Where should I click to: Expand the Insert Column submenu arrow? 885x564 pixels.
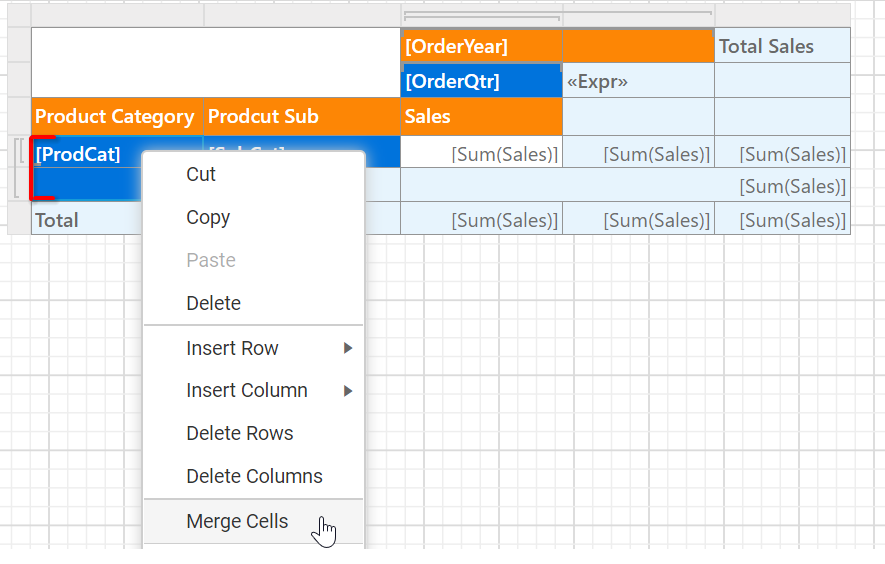click(348, 391)
